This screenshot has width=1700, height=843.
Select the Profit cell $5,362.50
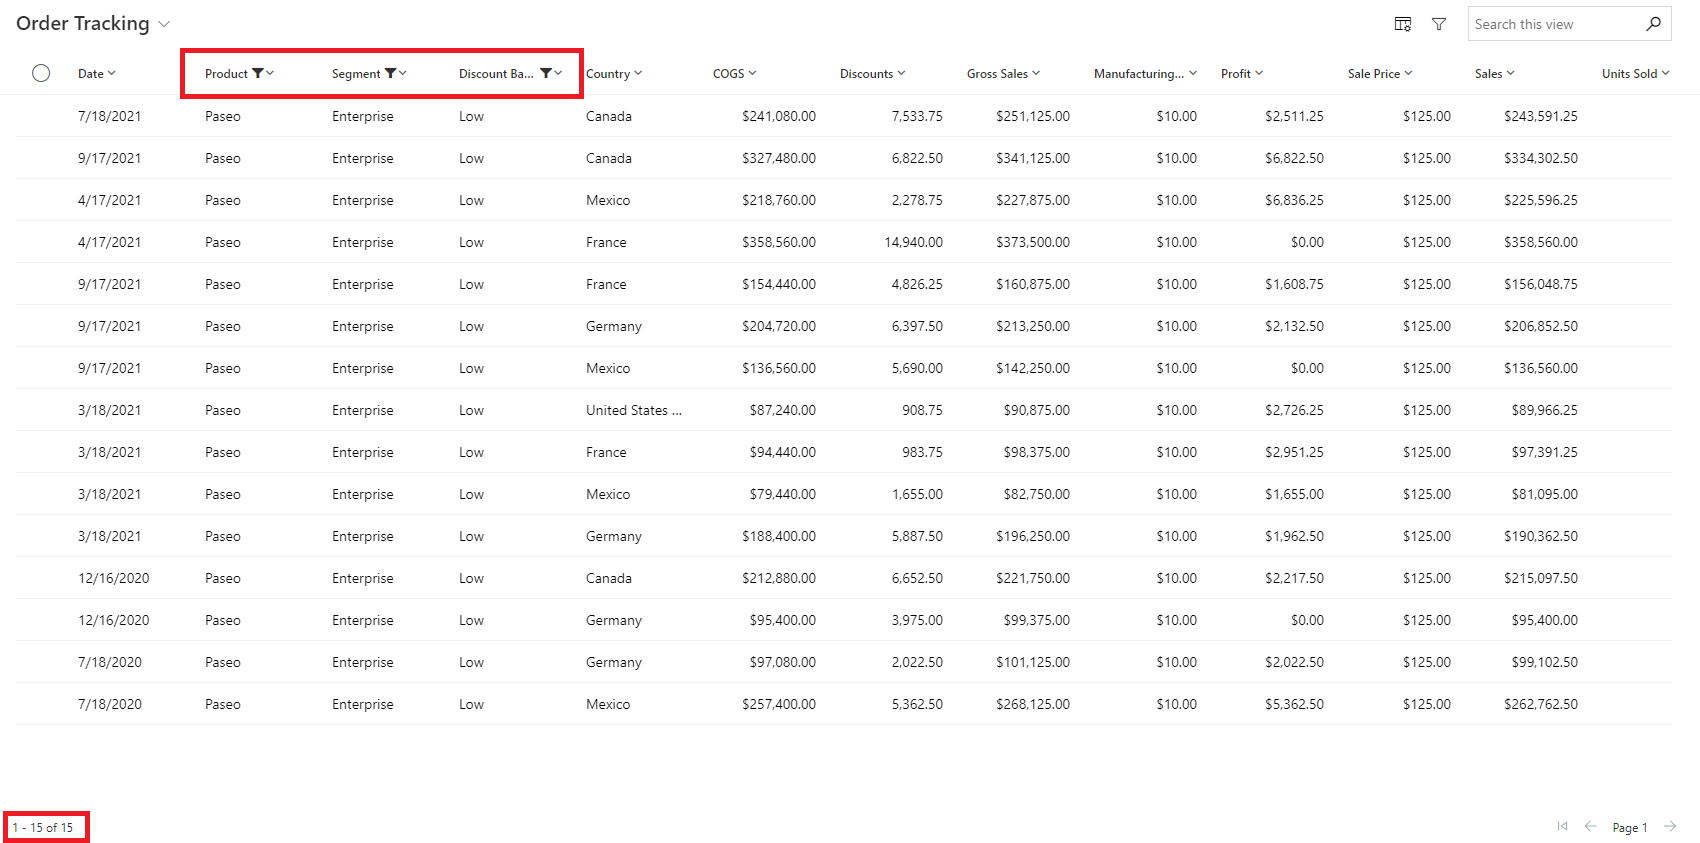[1294, 704]
